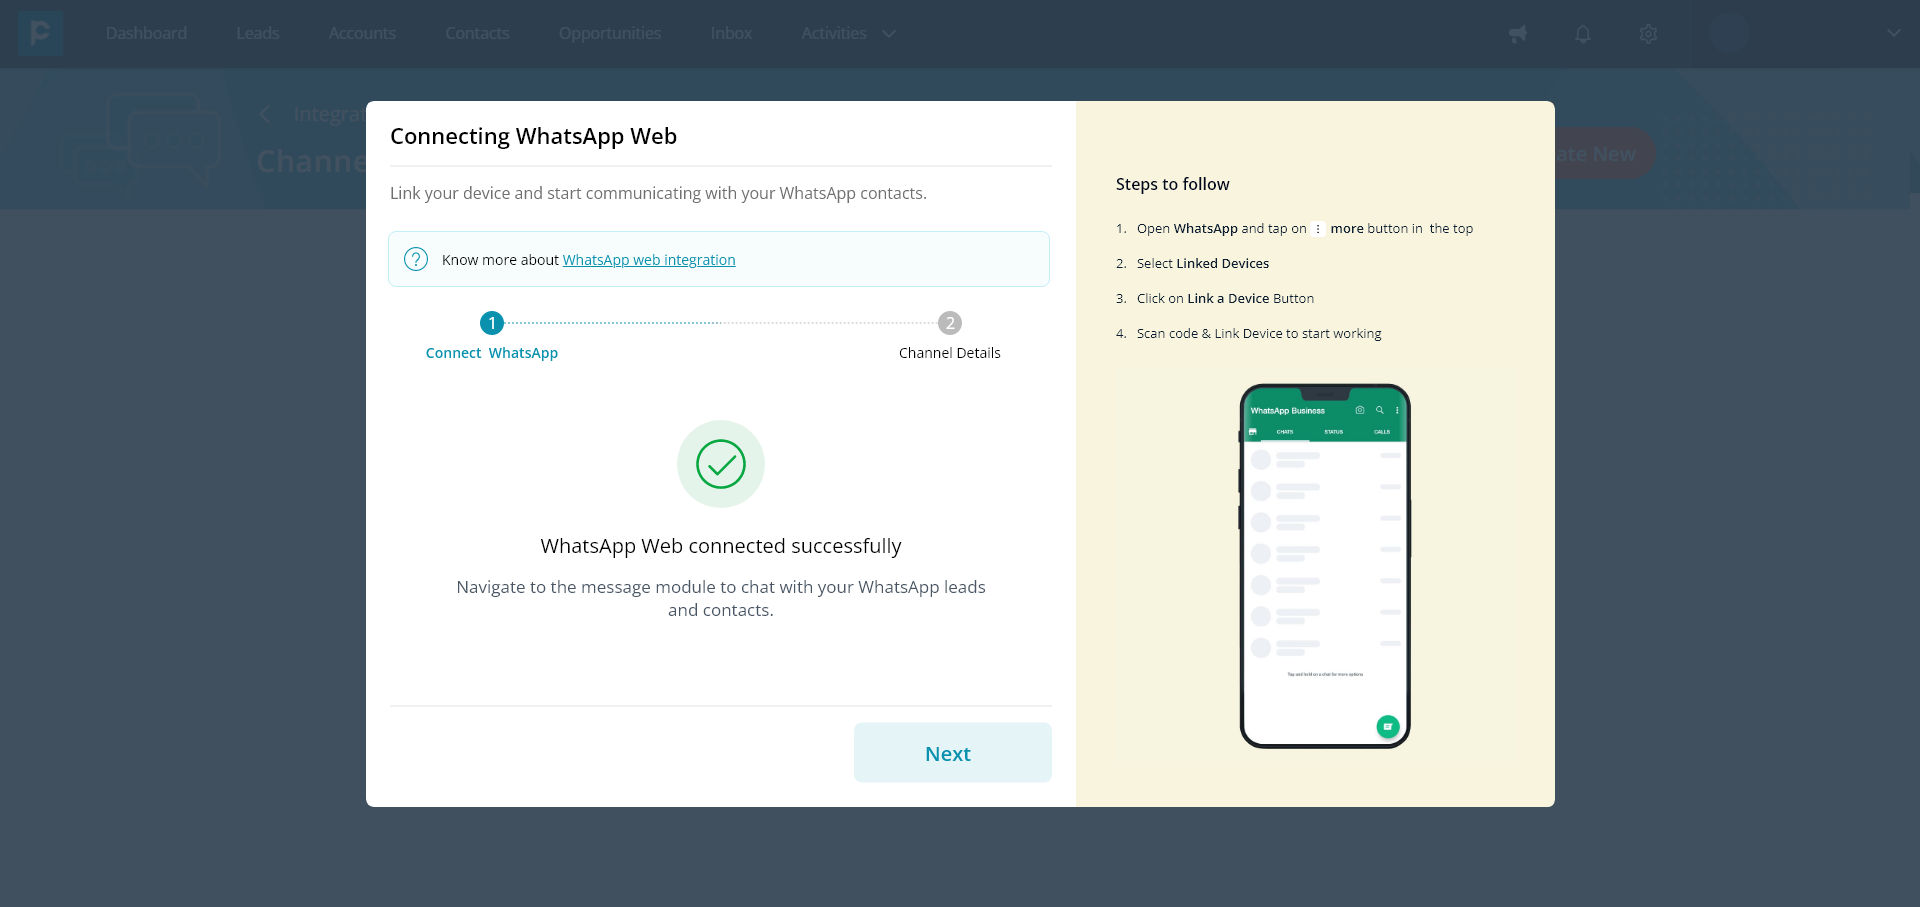This screenshot has width=1920, height=907.
Task: Open the Accounts menu
Action: coord(362,33)
